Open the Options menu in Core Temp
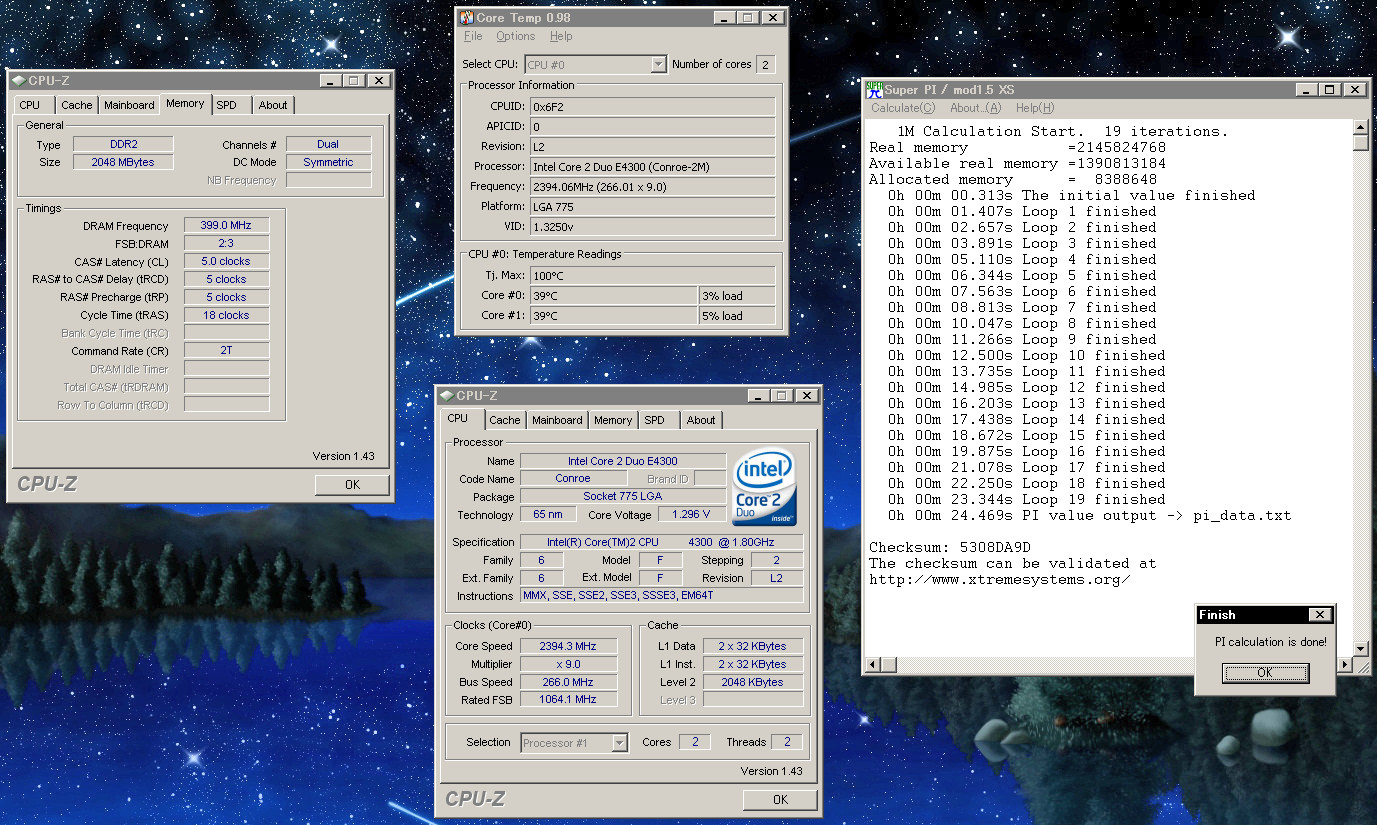1377x825 pixels. [x=515, y=36]
